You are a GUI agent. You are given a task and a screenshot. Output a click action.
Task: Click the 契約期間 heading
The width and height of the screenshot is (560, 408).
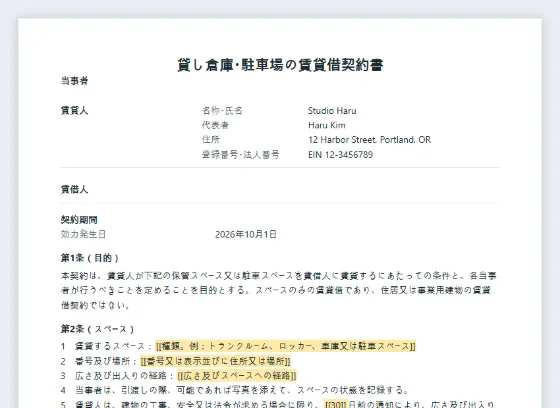click(x=79, y=219)
